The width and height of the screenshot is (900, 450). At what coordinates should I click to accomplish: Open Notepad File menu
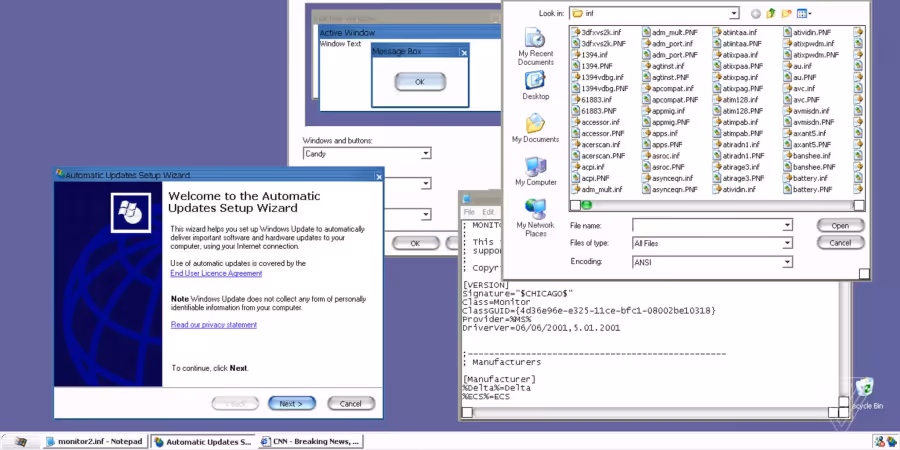tap(469, 212)
